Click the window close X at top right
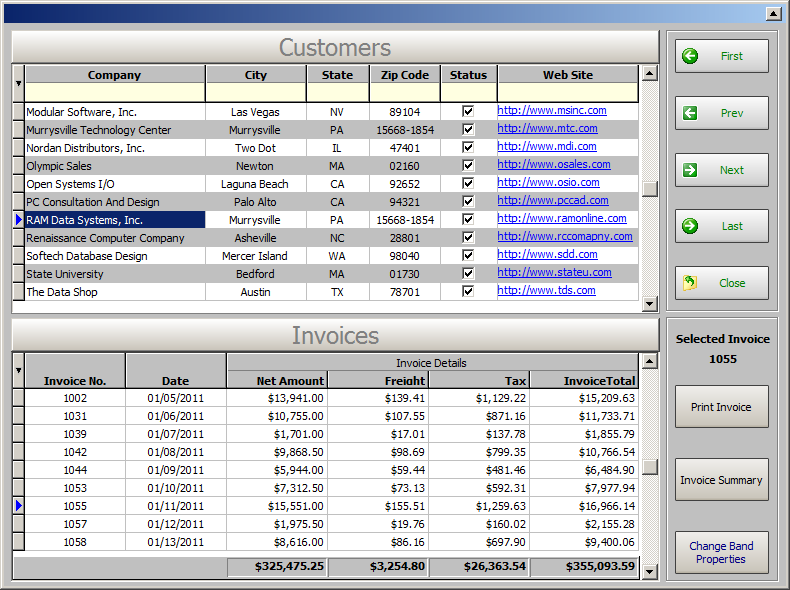The image size is (790, 590). (x=773, y=13)
